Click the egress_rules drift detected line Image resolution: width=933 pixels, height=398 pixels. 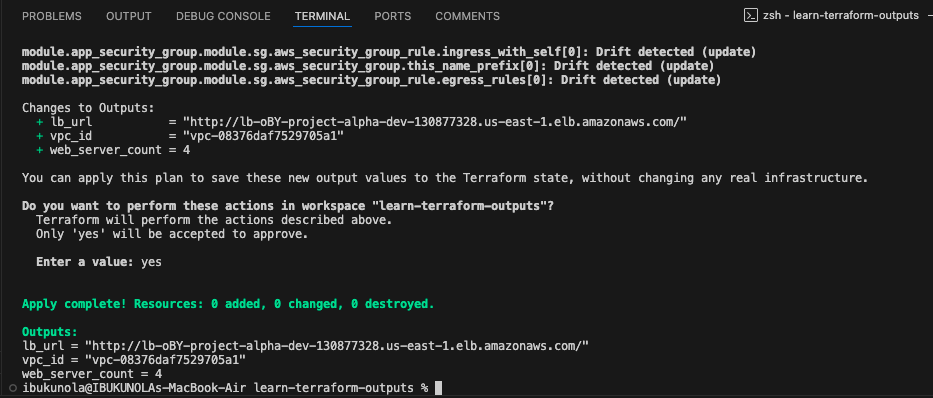pos(371,80)
